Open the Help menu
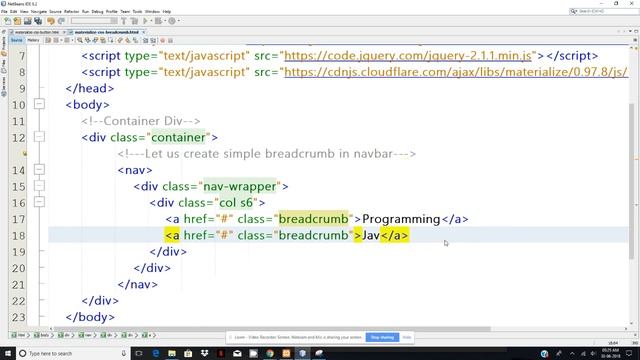 [x=167, y=11]
